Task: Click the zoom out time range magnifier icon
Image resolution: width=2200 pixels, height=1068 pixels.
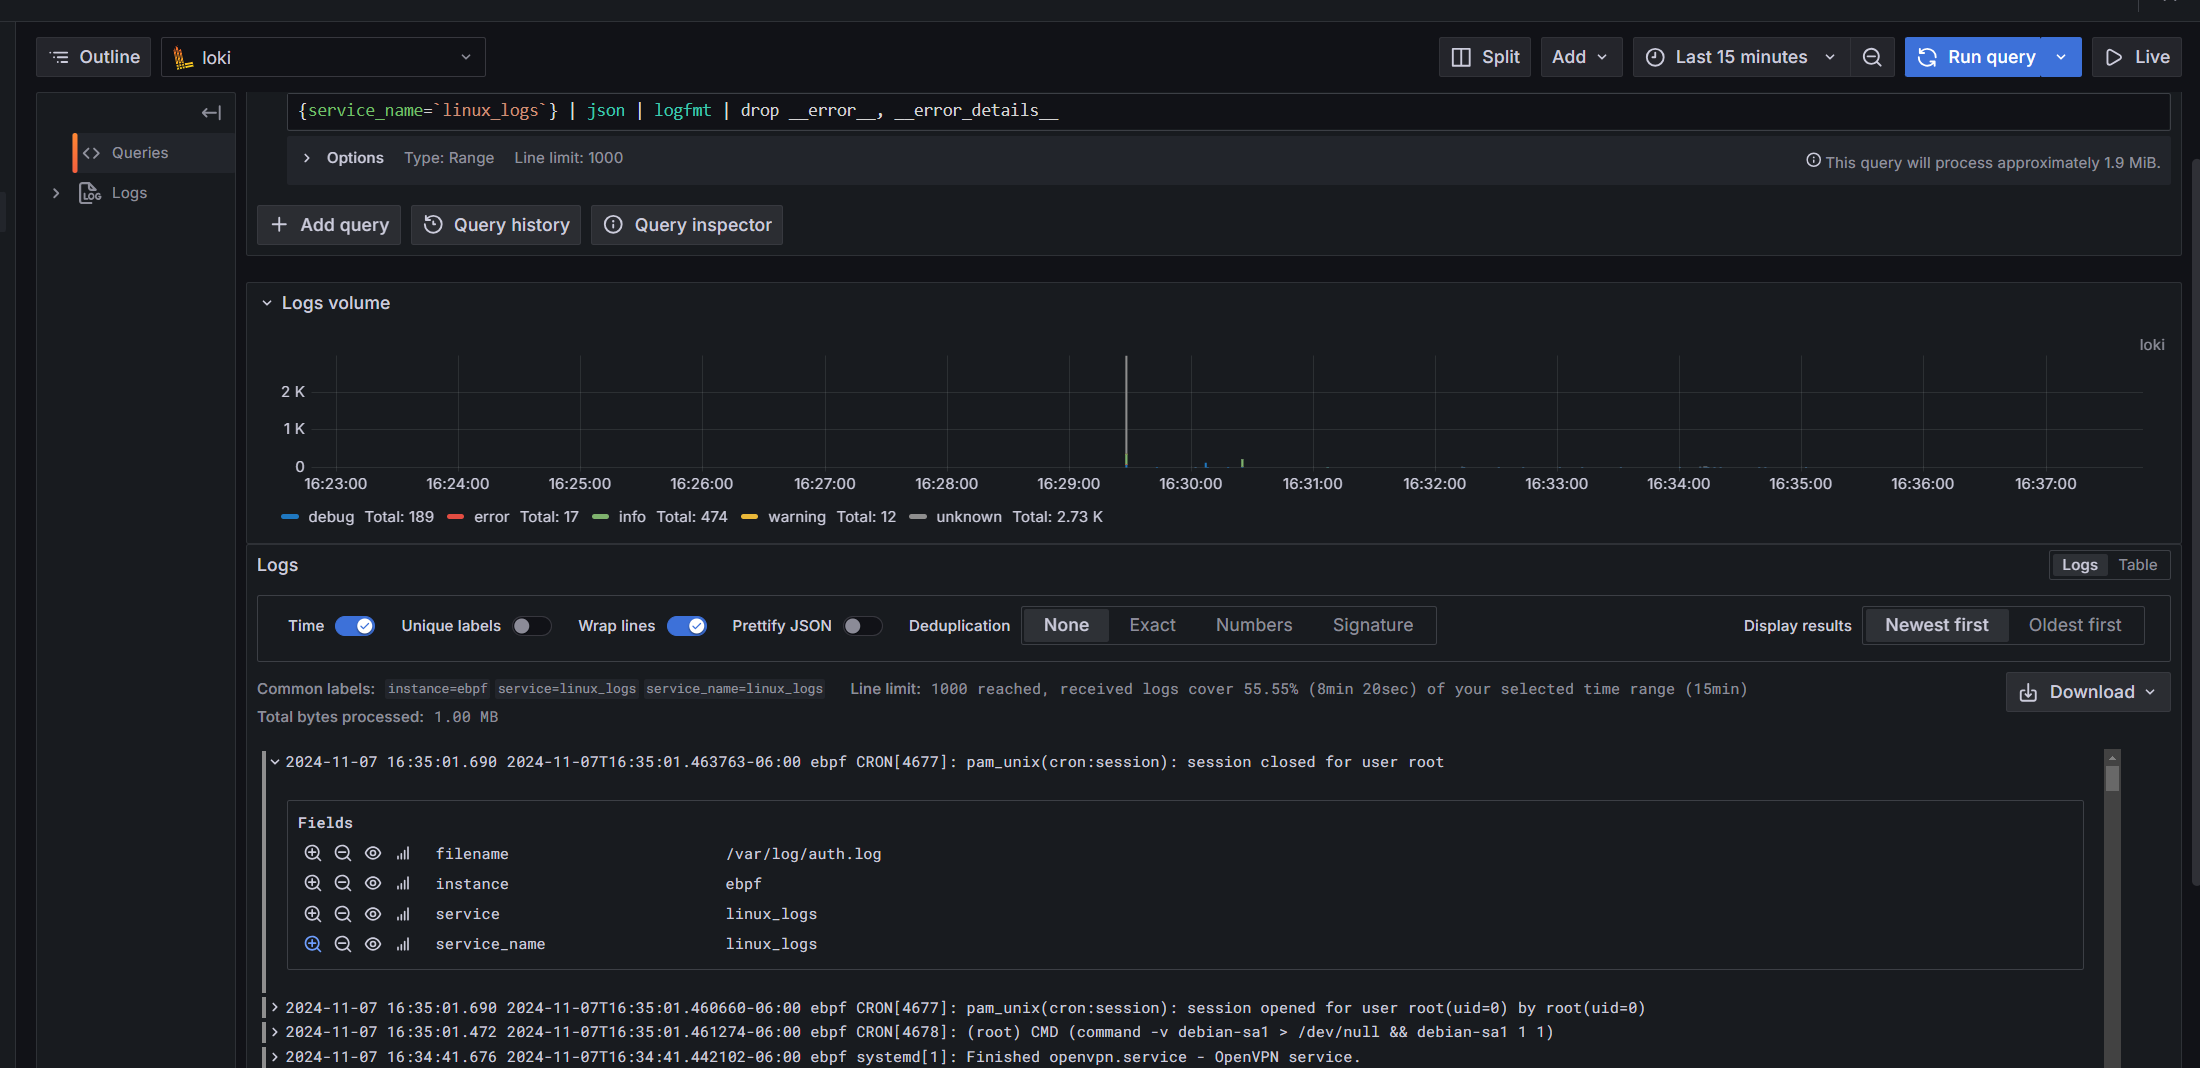Action: click(x=1872, y=57)
